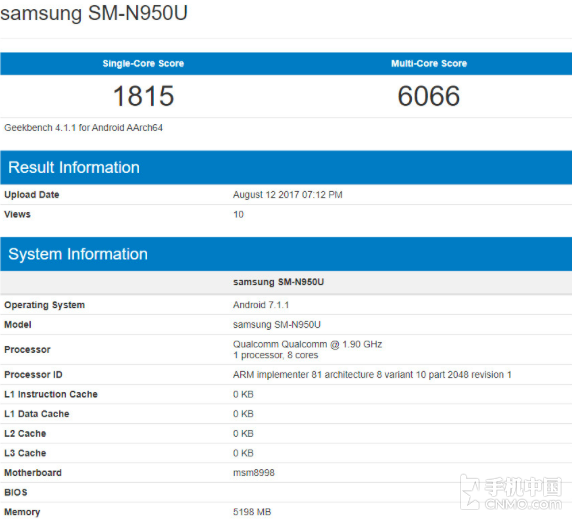Click the L3 Cache 0 KB value
Viewport: 572px width, 520px height.
pyautogui.click(x=243, y=453)
